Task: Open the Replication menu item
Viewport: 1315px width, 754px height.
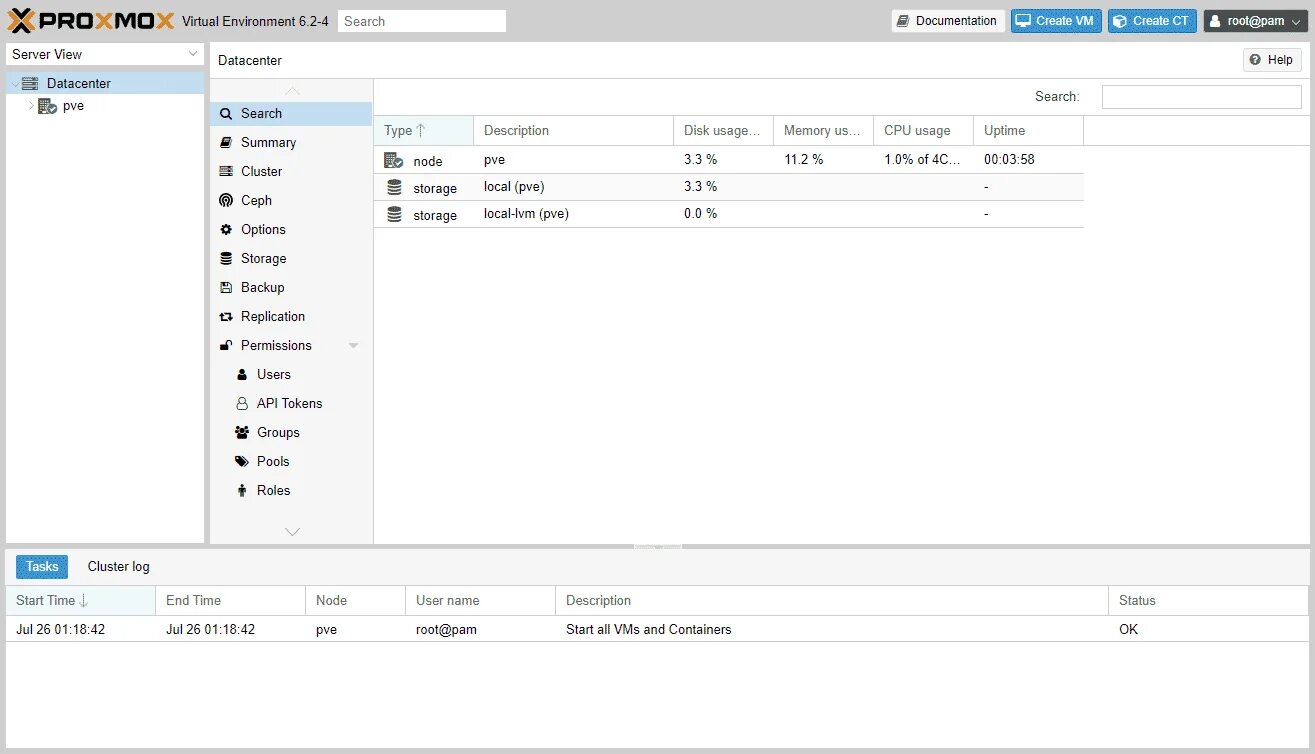Action: (x=291, y=317)
